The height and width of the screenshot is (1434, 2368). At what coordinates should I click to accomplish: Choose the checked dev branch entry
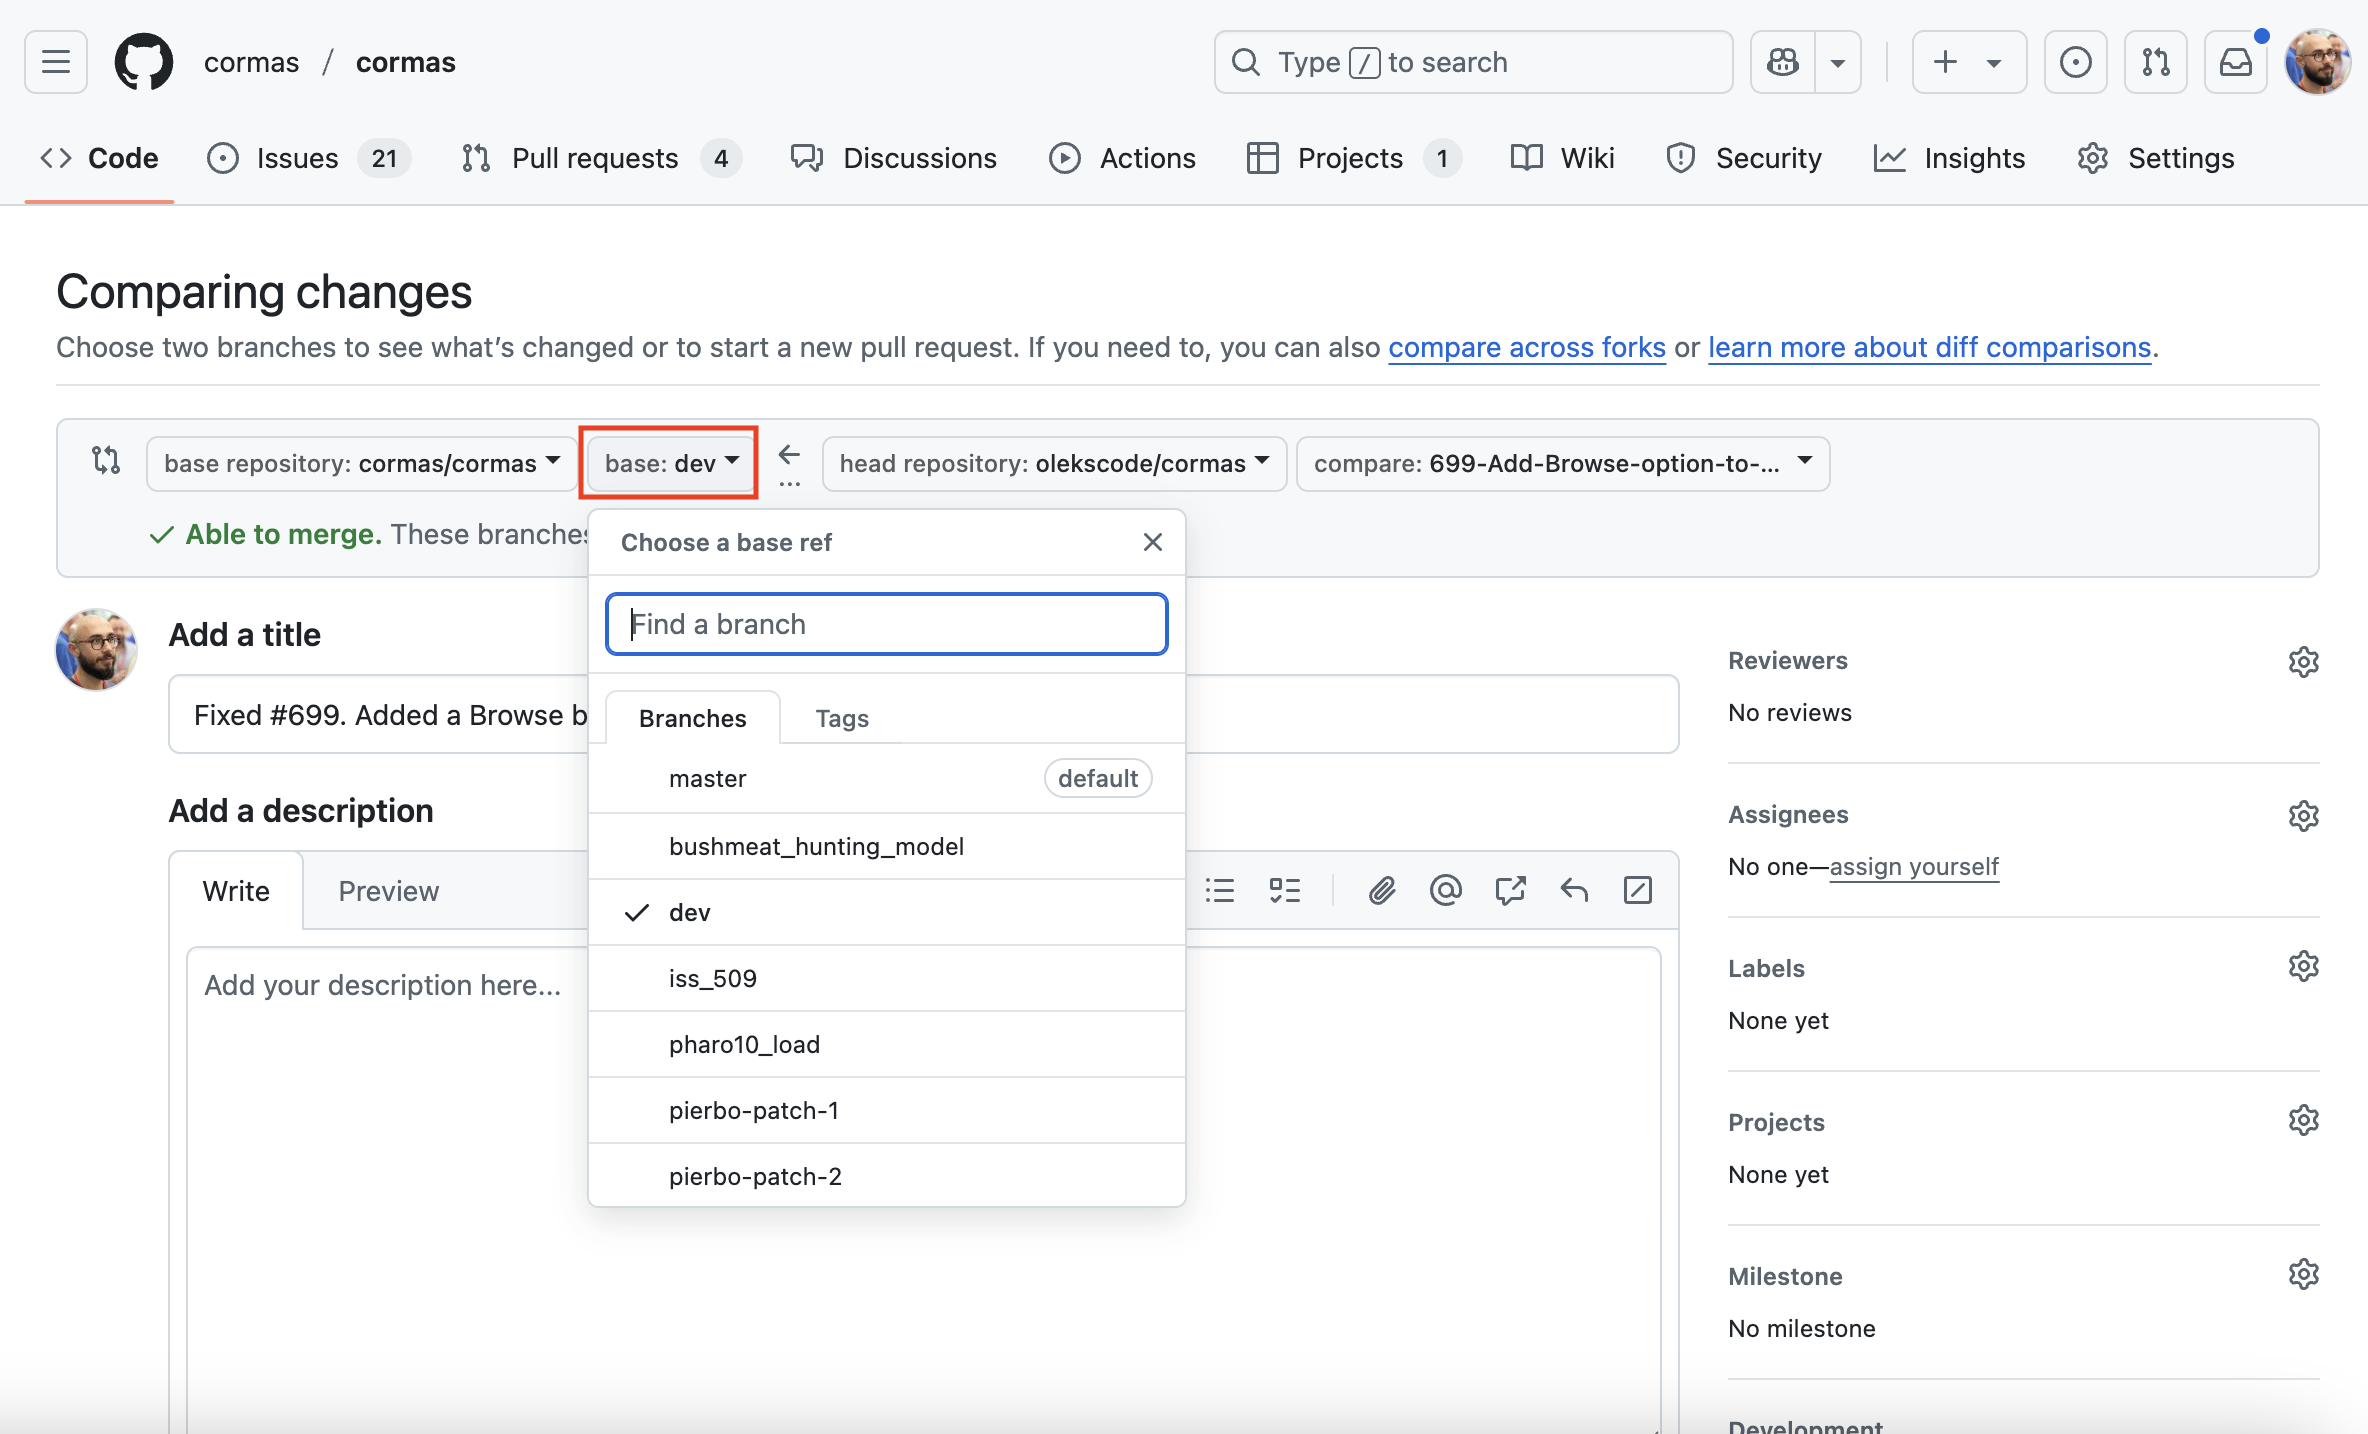tap(690, 913)
